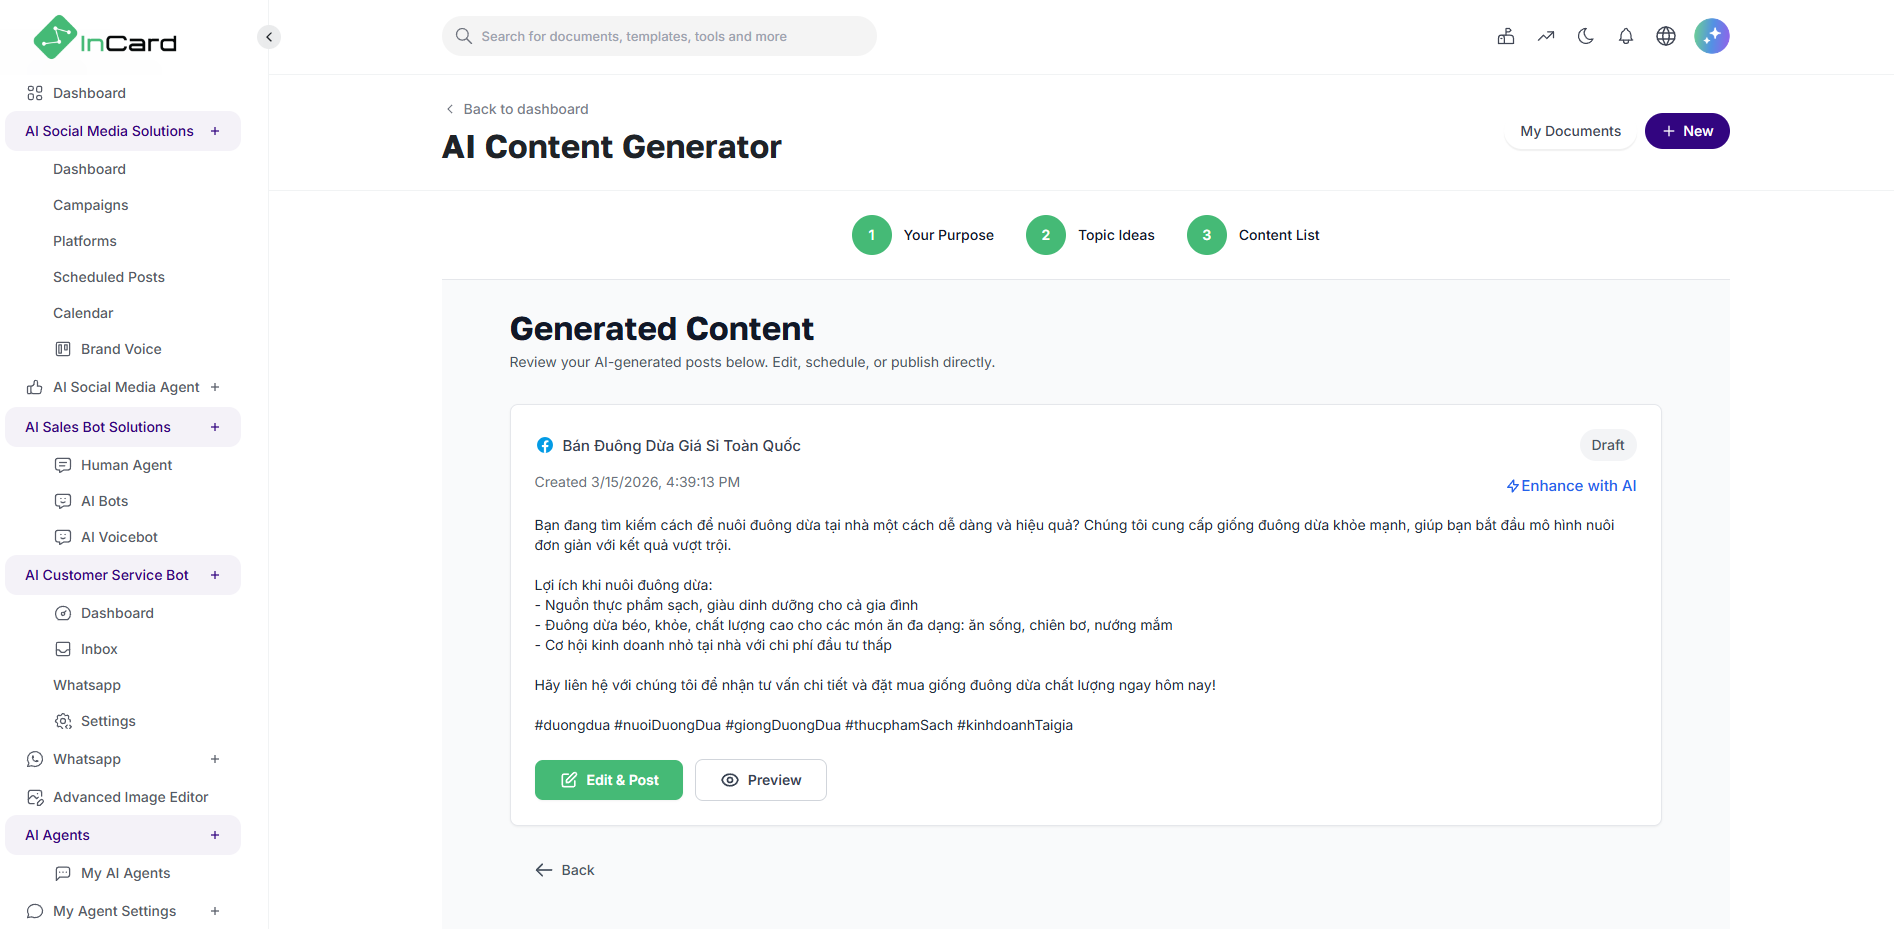The height and width of the screenshot is (929, 1894).
Task: Open notifications via the bell icon
Action: coord(1625,35)
